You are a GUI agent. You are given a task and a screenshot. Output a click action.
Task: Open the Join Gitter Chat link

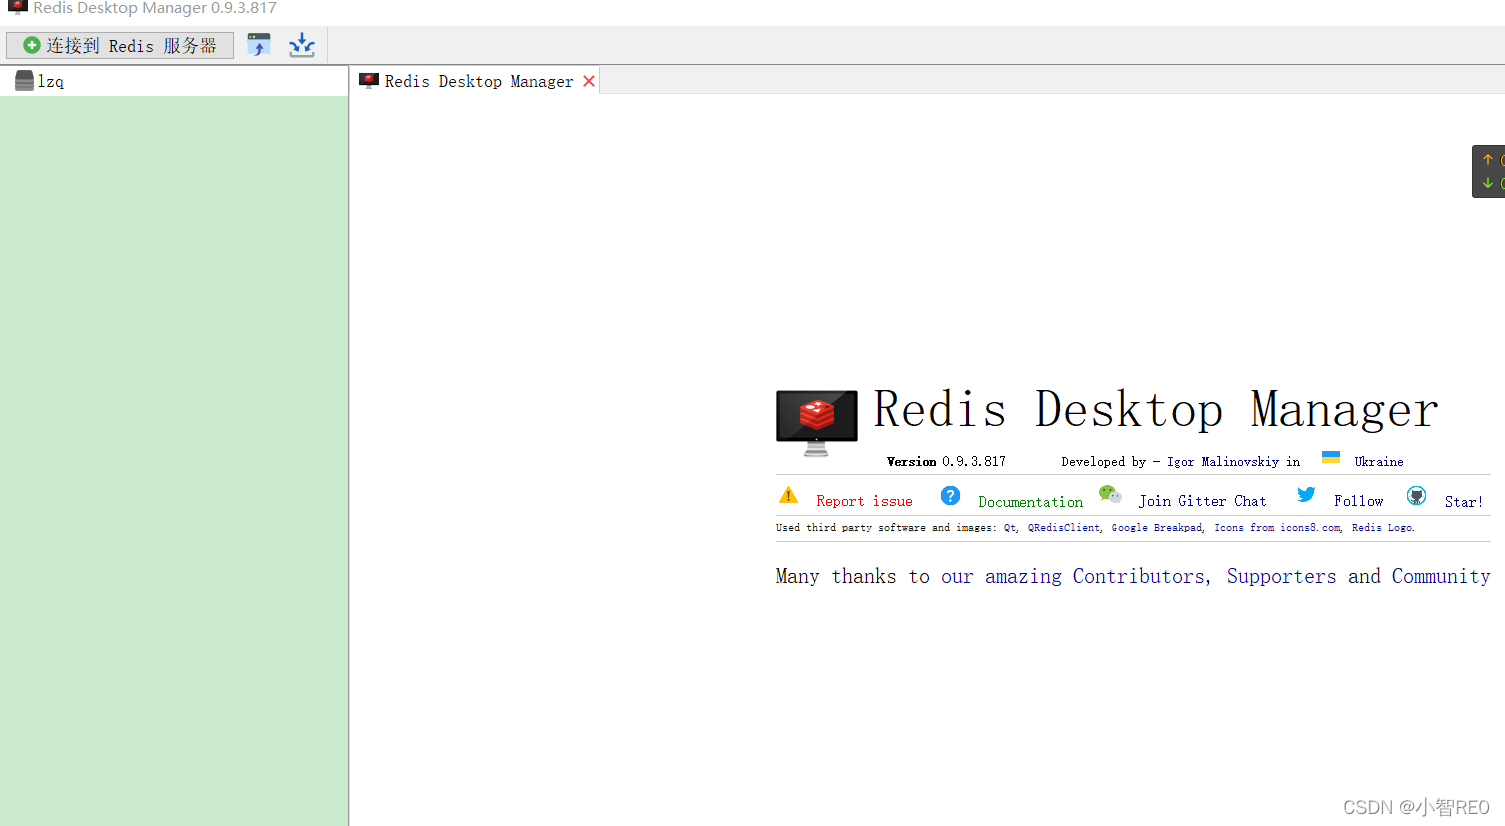coord(1202,501)
